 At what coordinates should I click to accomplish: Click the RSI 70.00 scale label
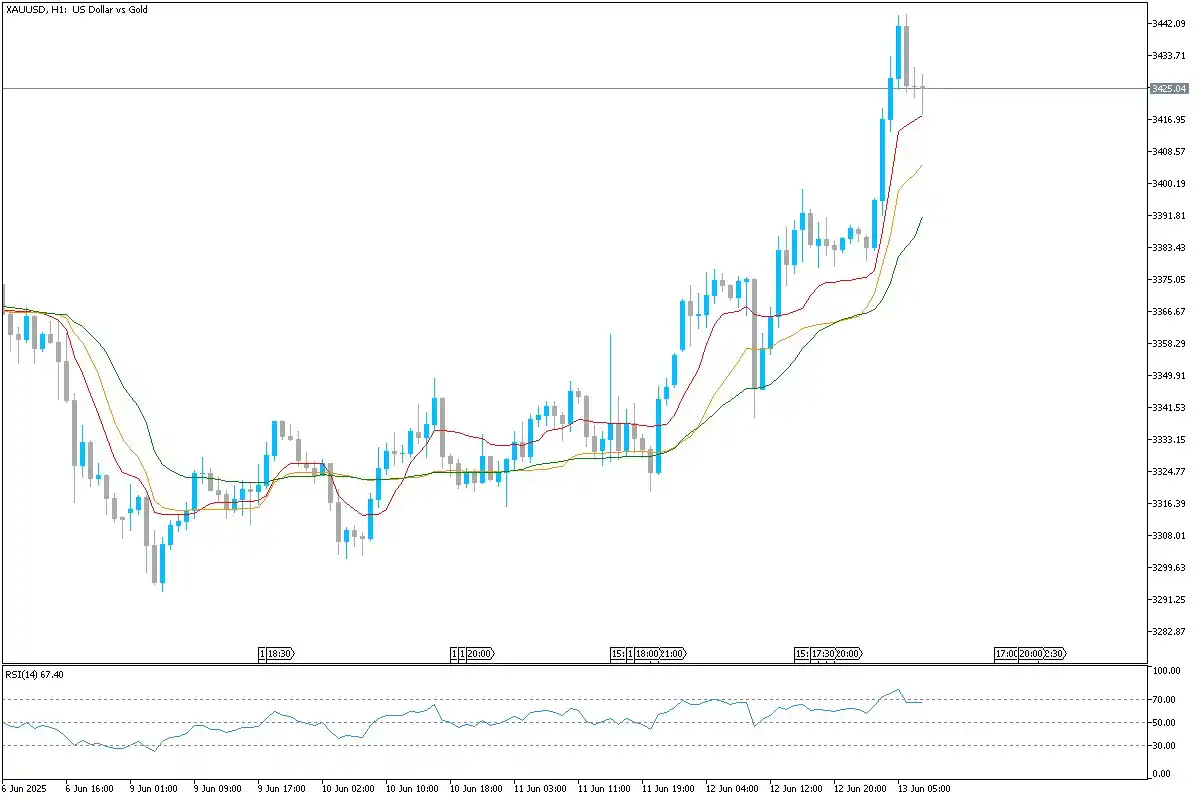1163,699
